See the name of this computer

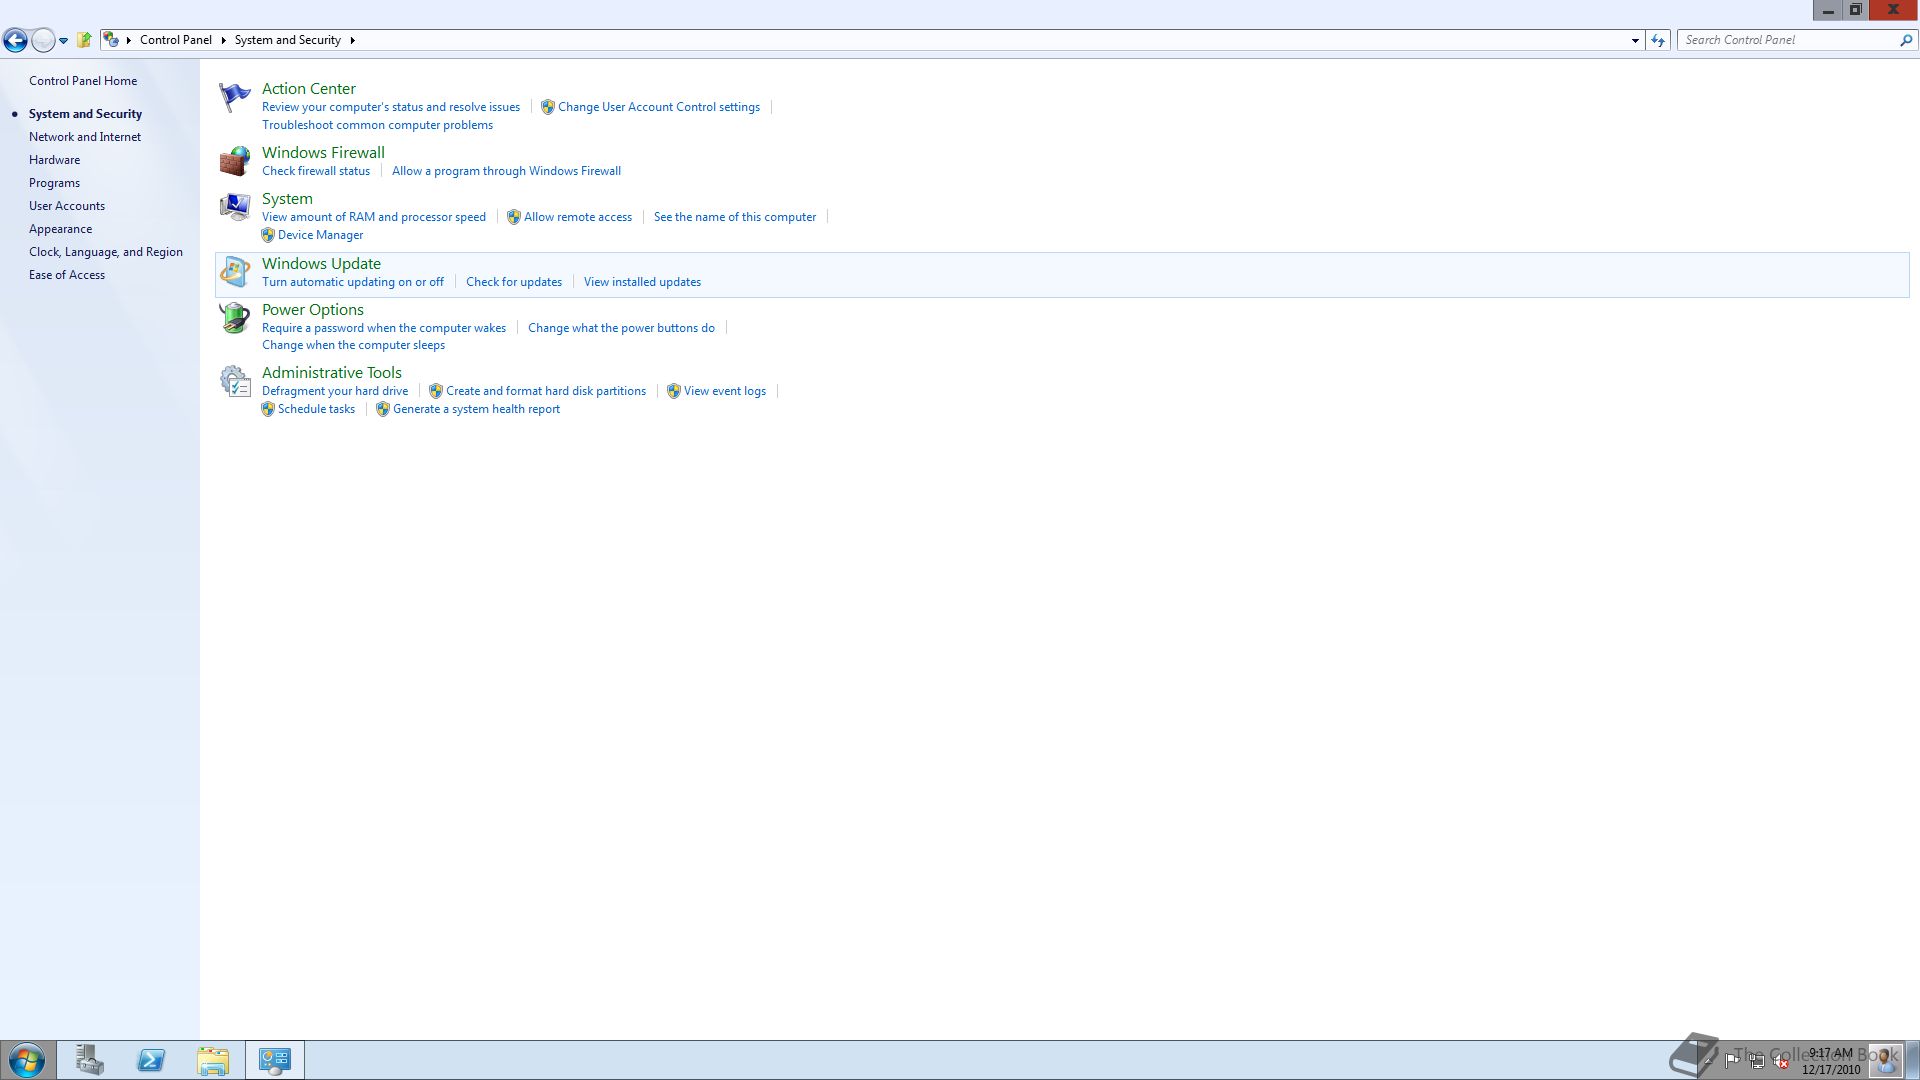[x=735, y=217]
